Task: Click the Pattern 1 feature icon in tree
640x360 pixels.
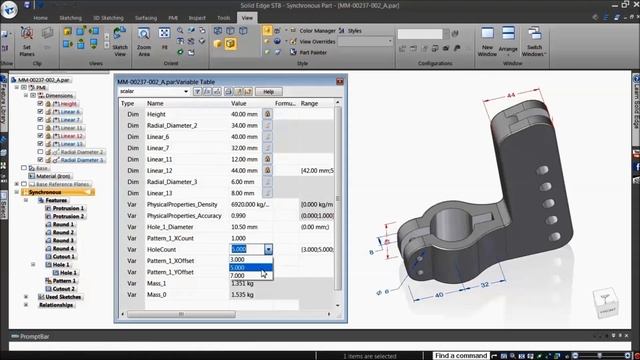Action: click(x=48, y=281)
